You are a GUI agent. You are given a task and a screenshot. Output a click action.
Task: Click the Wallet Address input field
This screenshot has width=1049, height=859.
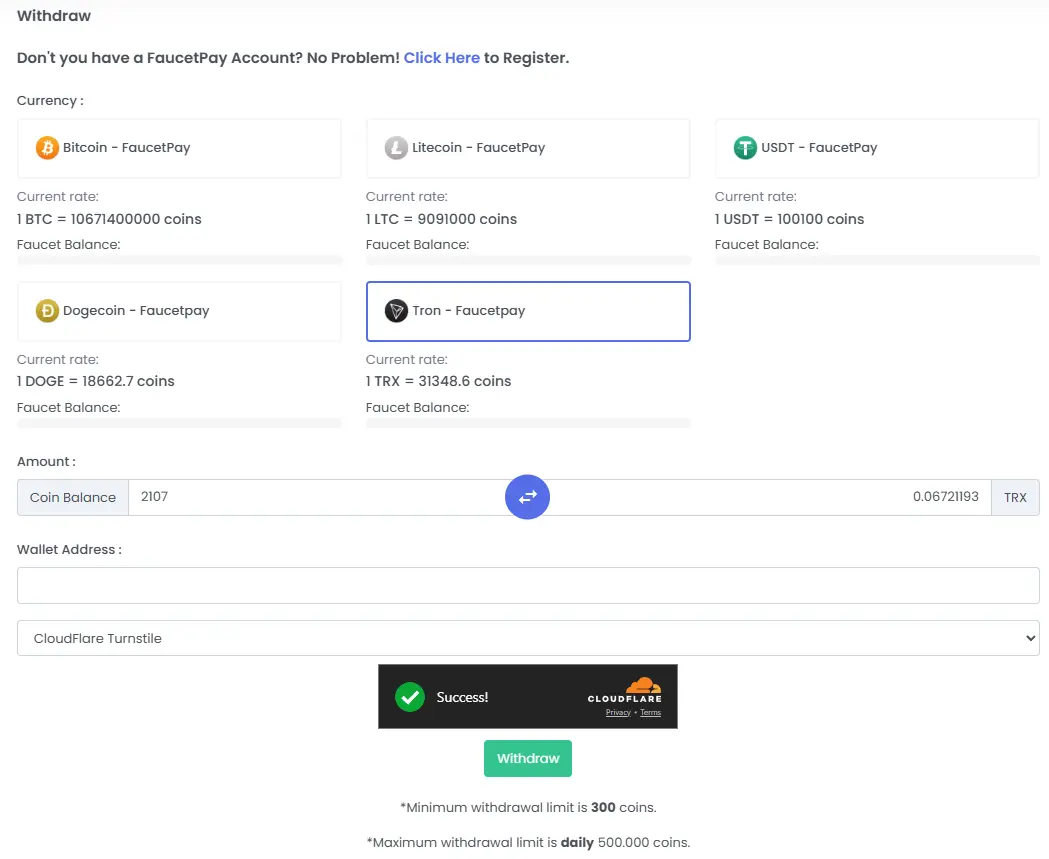[x=527, y=585]
